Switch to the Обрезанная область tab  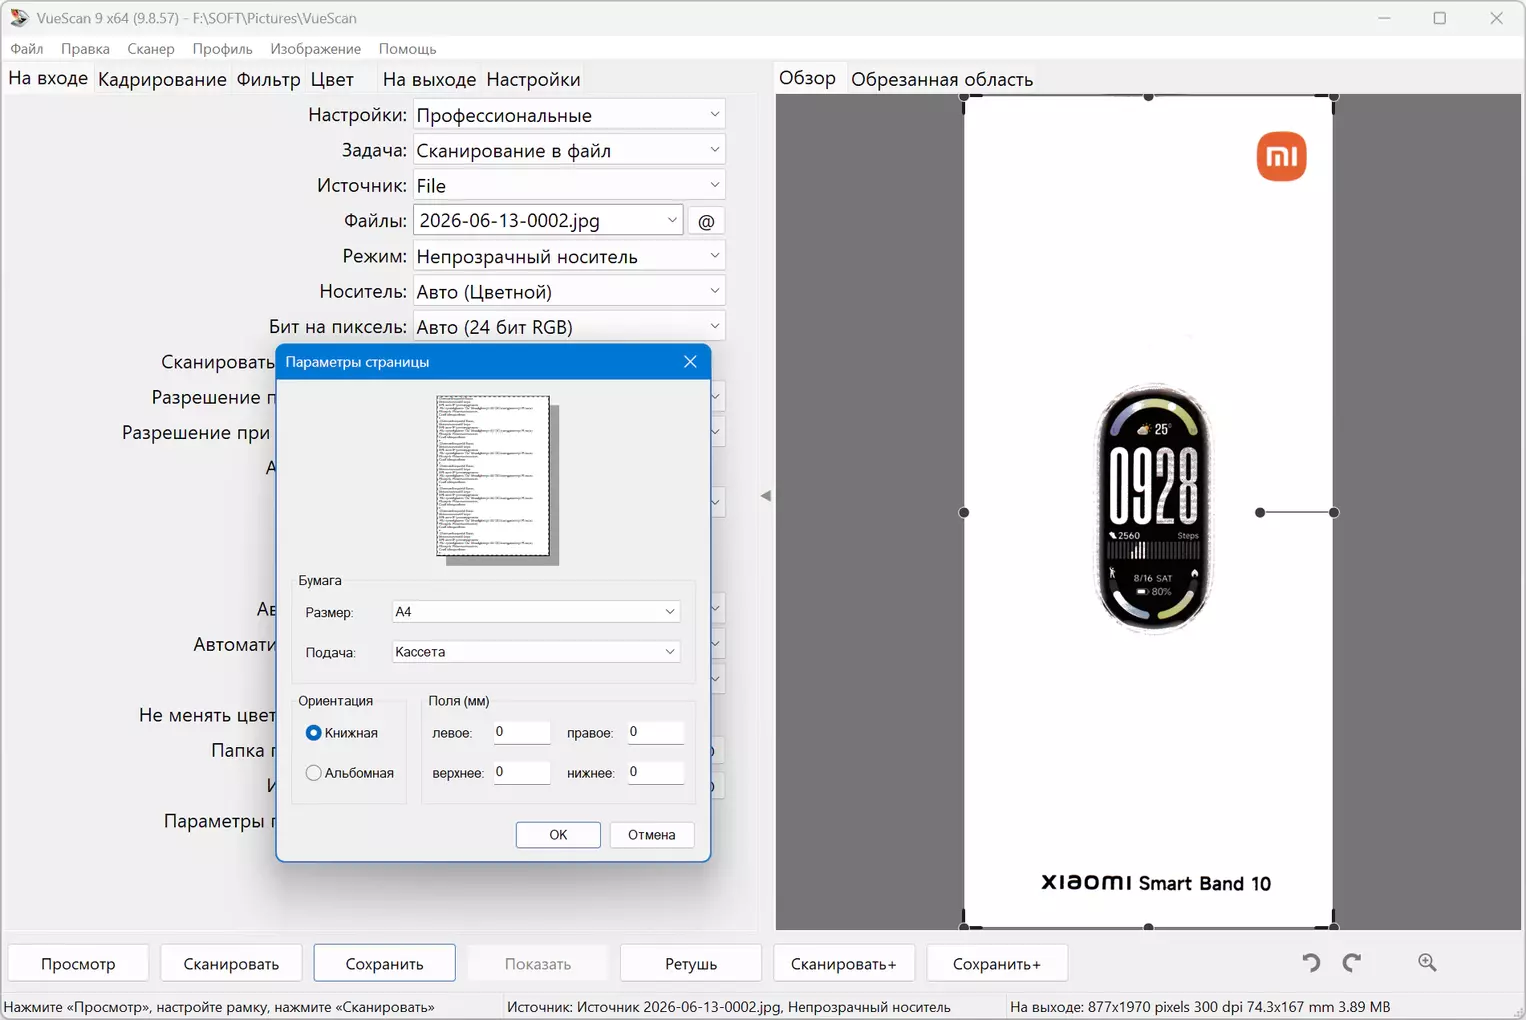click(942, 79)
